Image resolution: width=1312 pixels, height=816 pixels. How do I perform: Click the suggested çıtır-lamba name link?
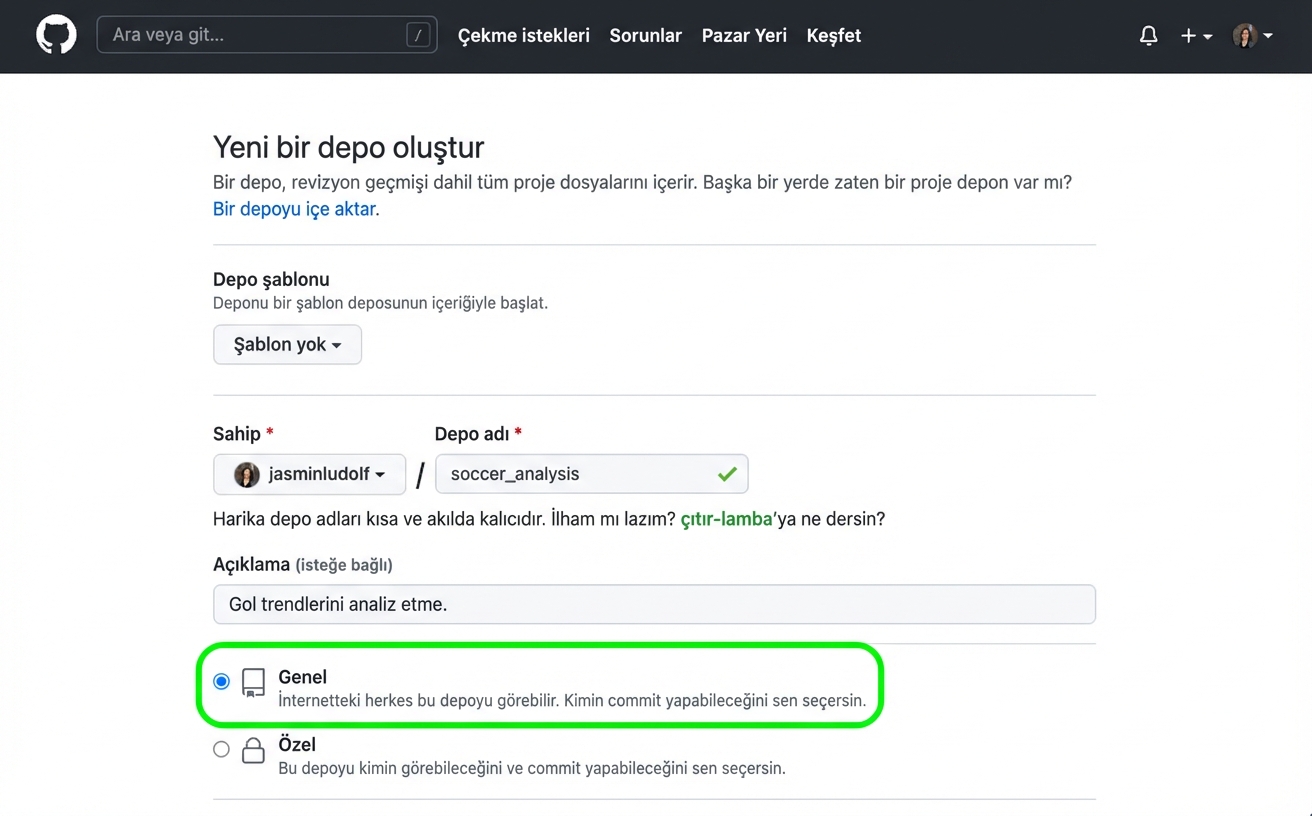pyautogui.click(x=726, y=519)
